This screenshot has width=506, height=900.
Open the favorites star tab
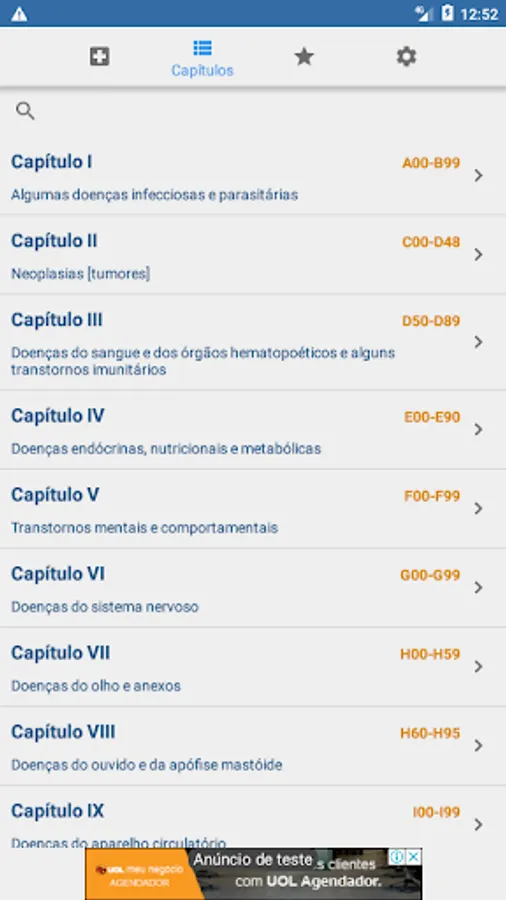(x=304, y=57)
